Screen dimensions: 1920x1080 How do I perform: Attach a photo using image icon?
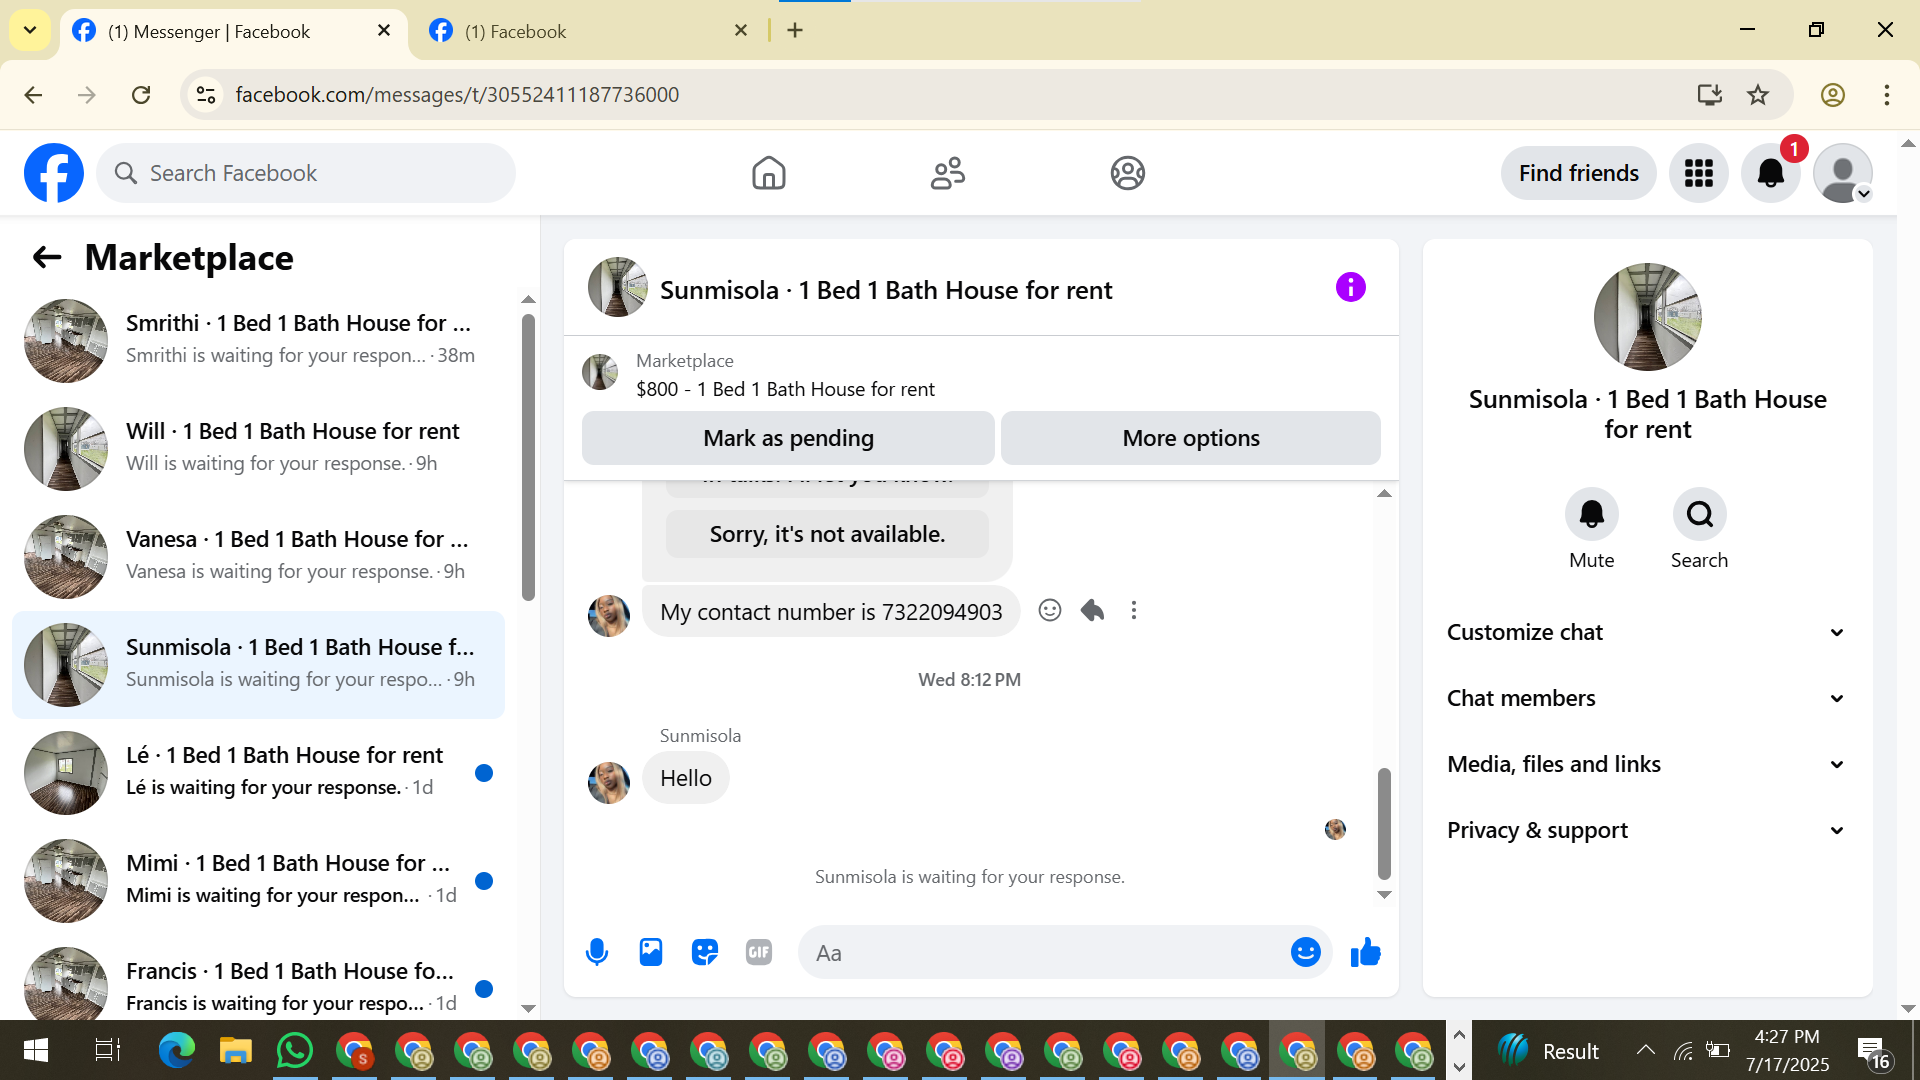pyautogui.click(x=651, y=952)
